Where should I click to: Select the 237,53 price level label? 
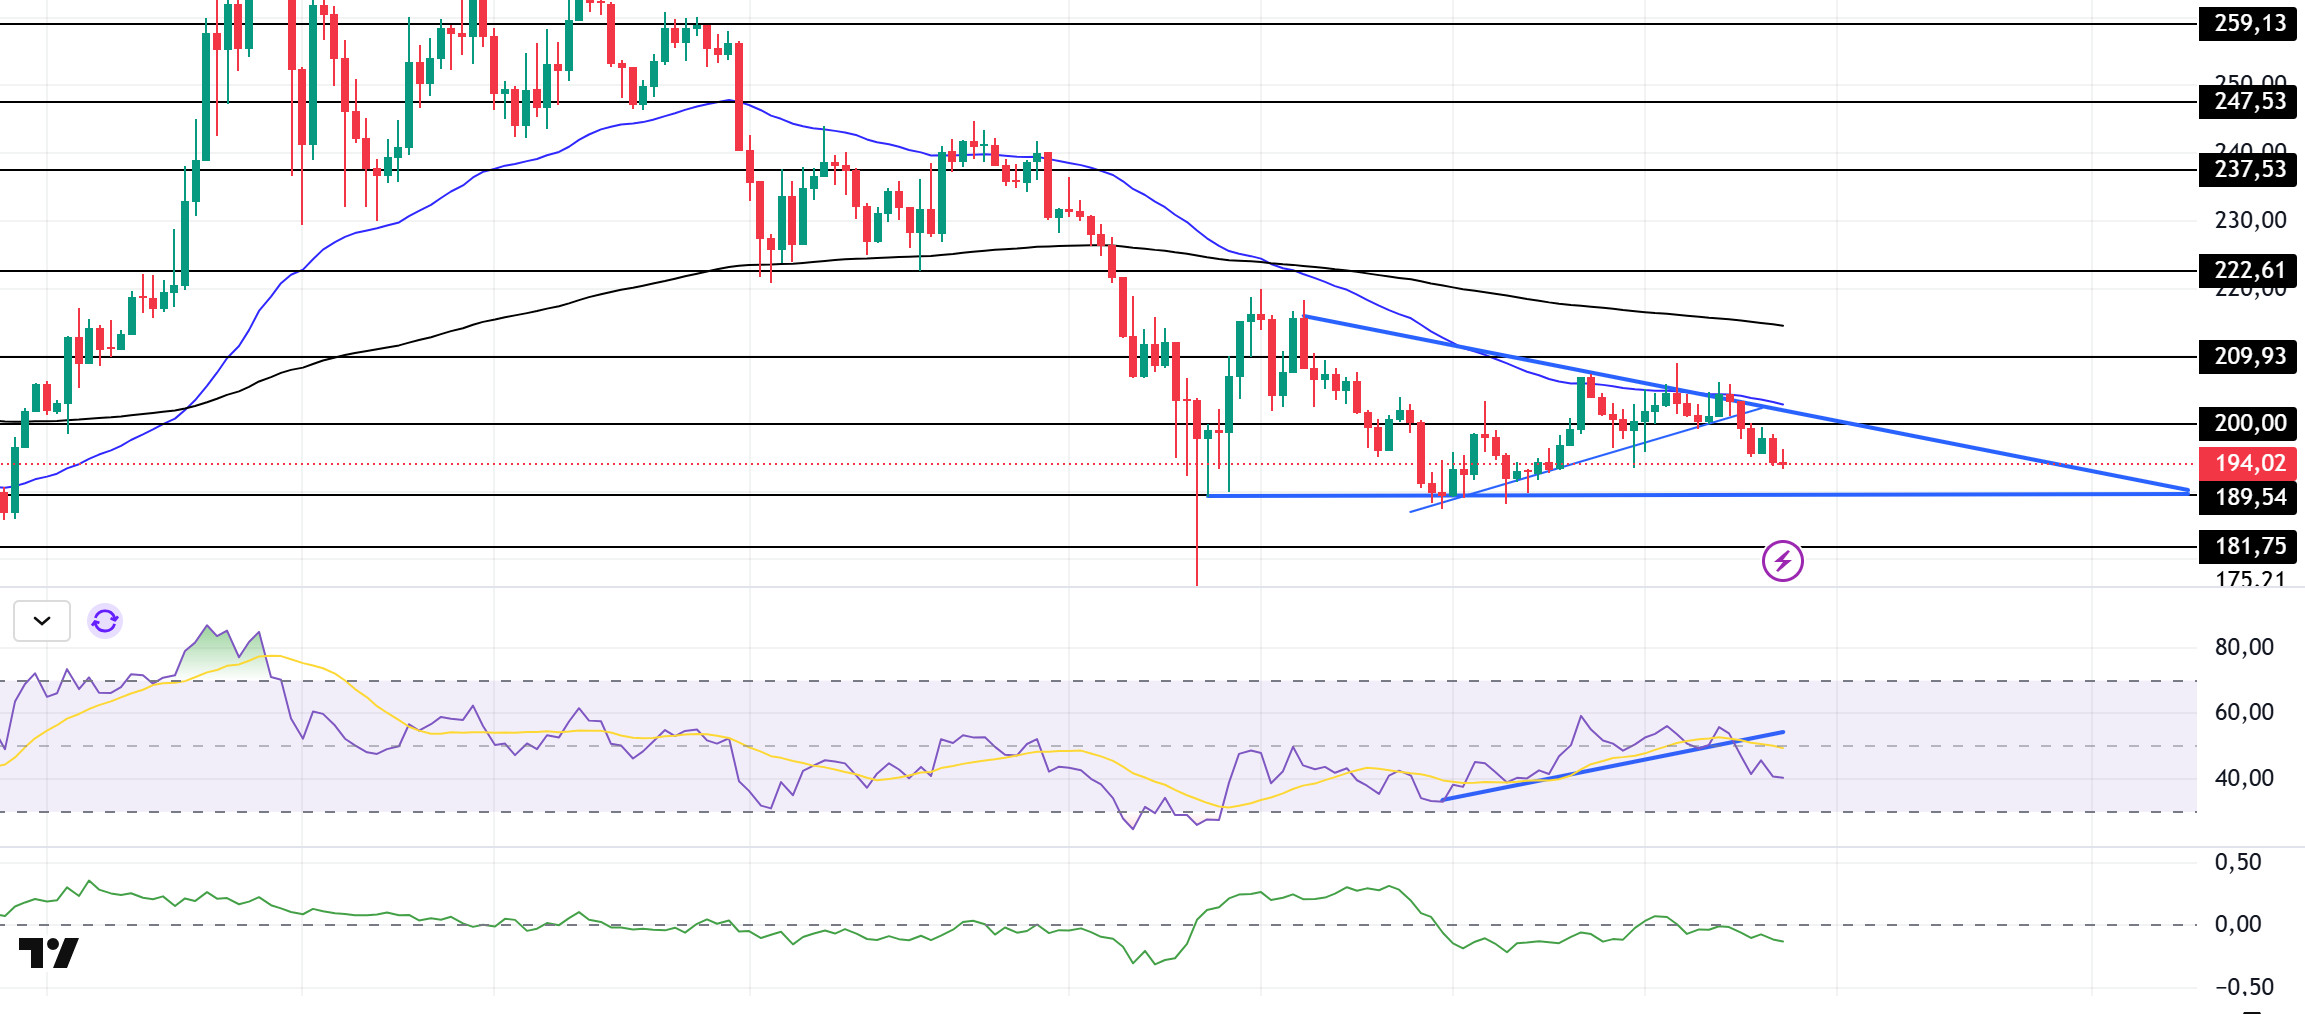(x=2248, y=169)
